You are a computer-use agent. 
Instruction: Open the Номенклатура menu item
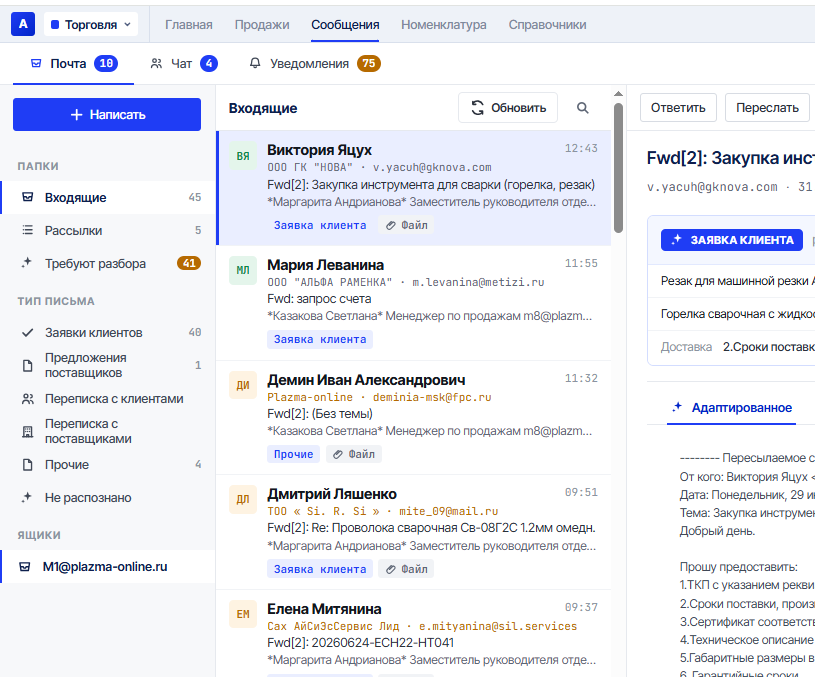pyautogui.click(x=444, y=24)
